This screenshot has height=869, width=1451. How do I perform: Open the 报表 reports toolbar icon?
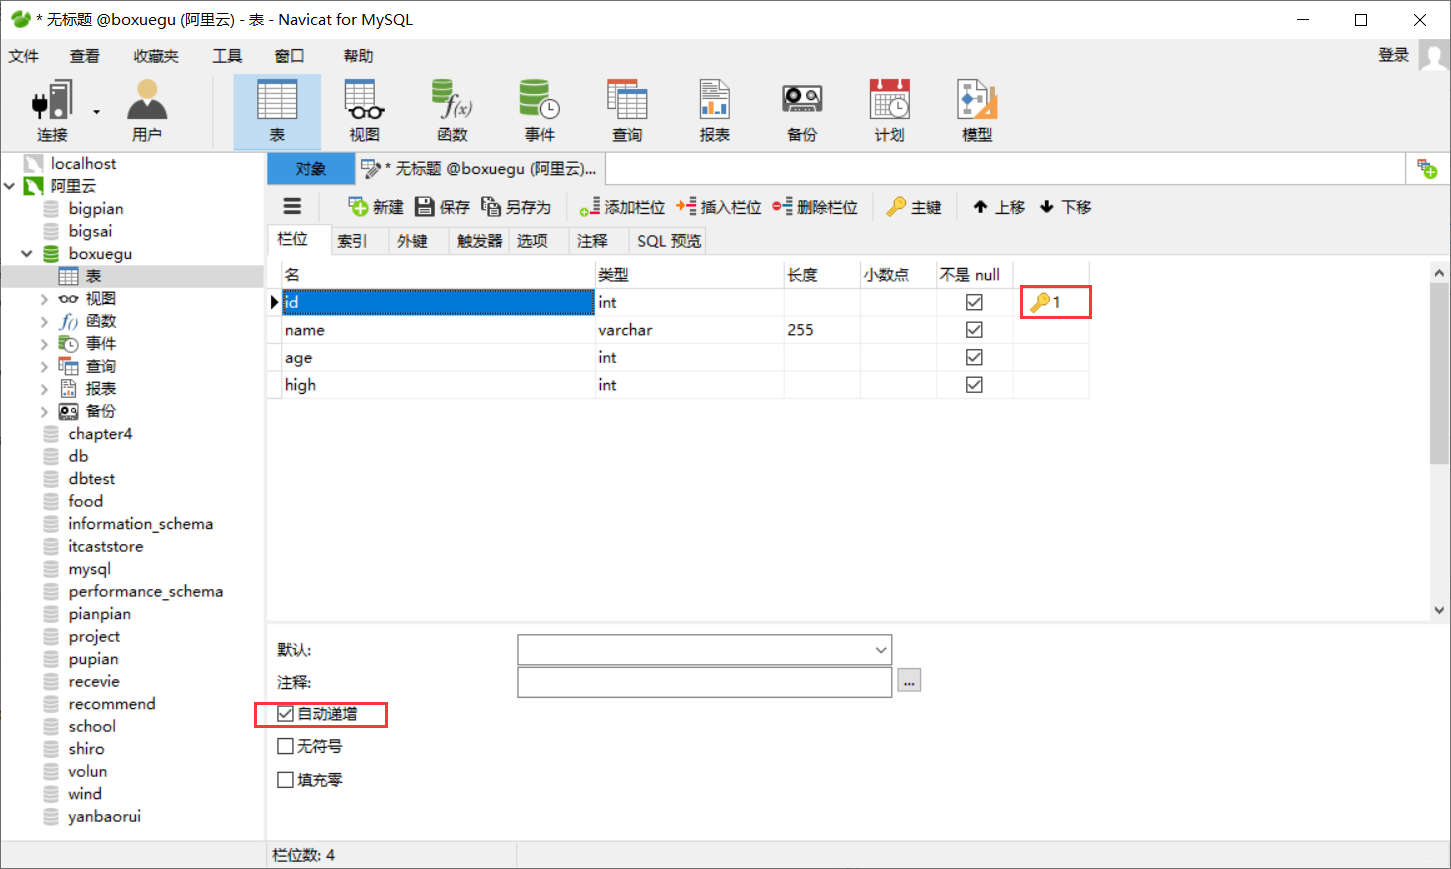pyautogui.click(x=715, y=111)
